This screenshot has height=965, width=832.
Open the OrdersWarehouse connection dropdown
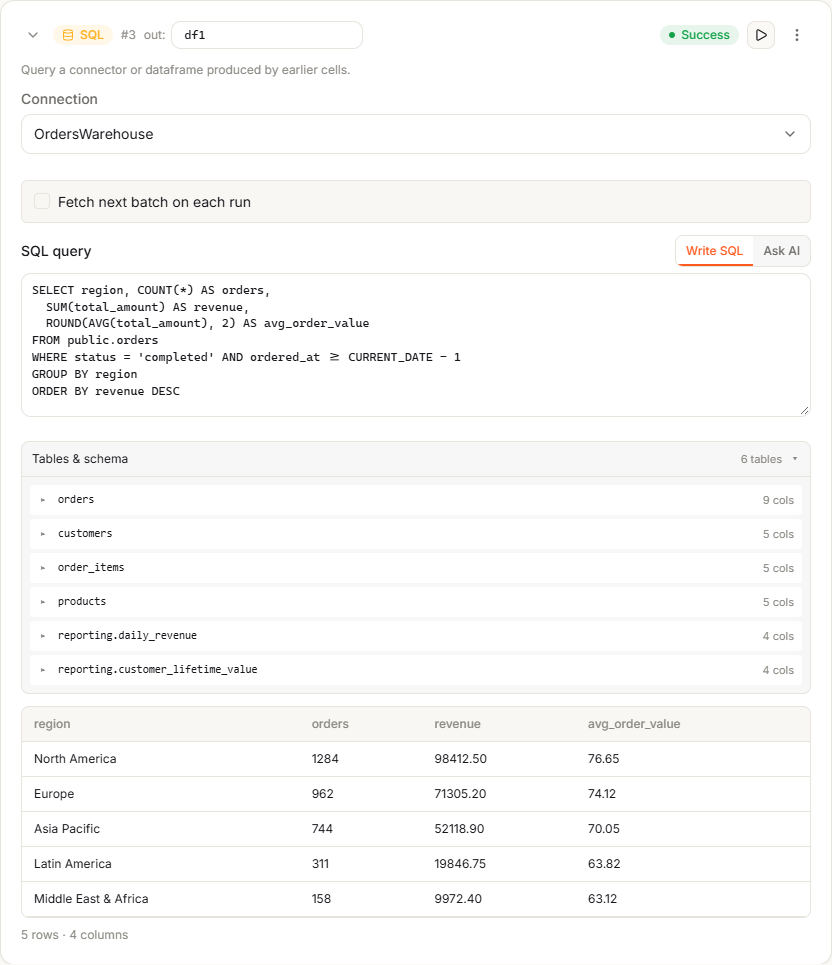(x=416, y=134)
